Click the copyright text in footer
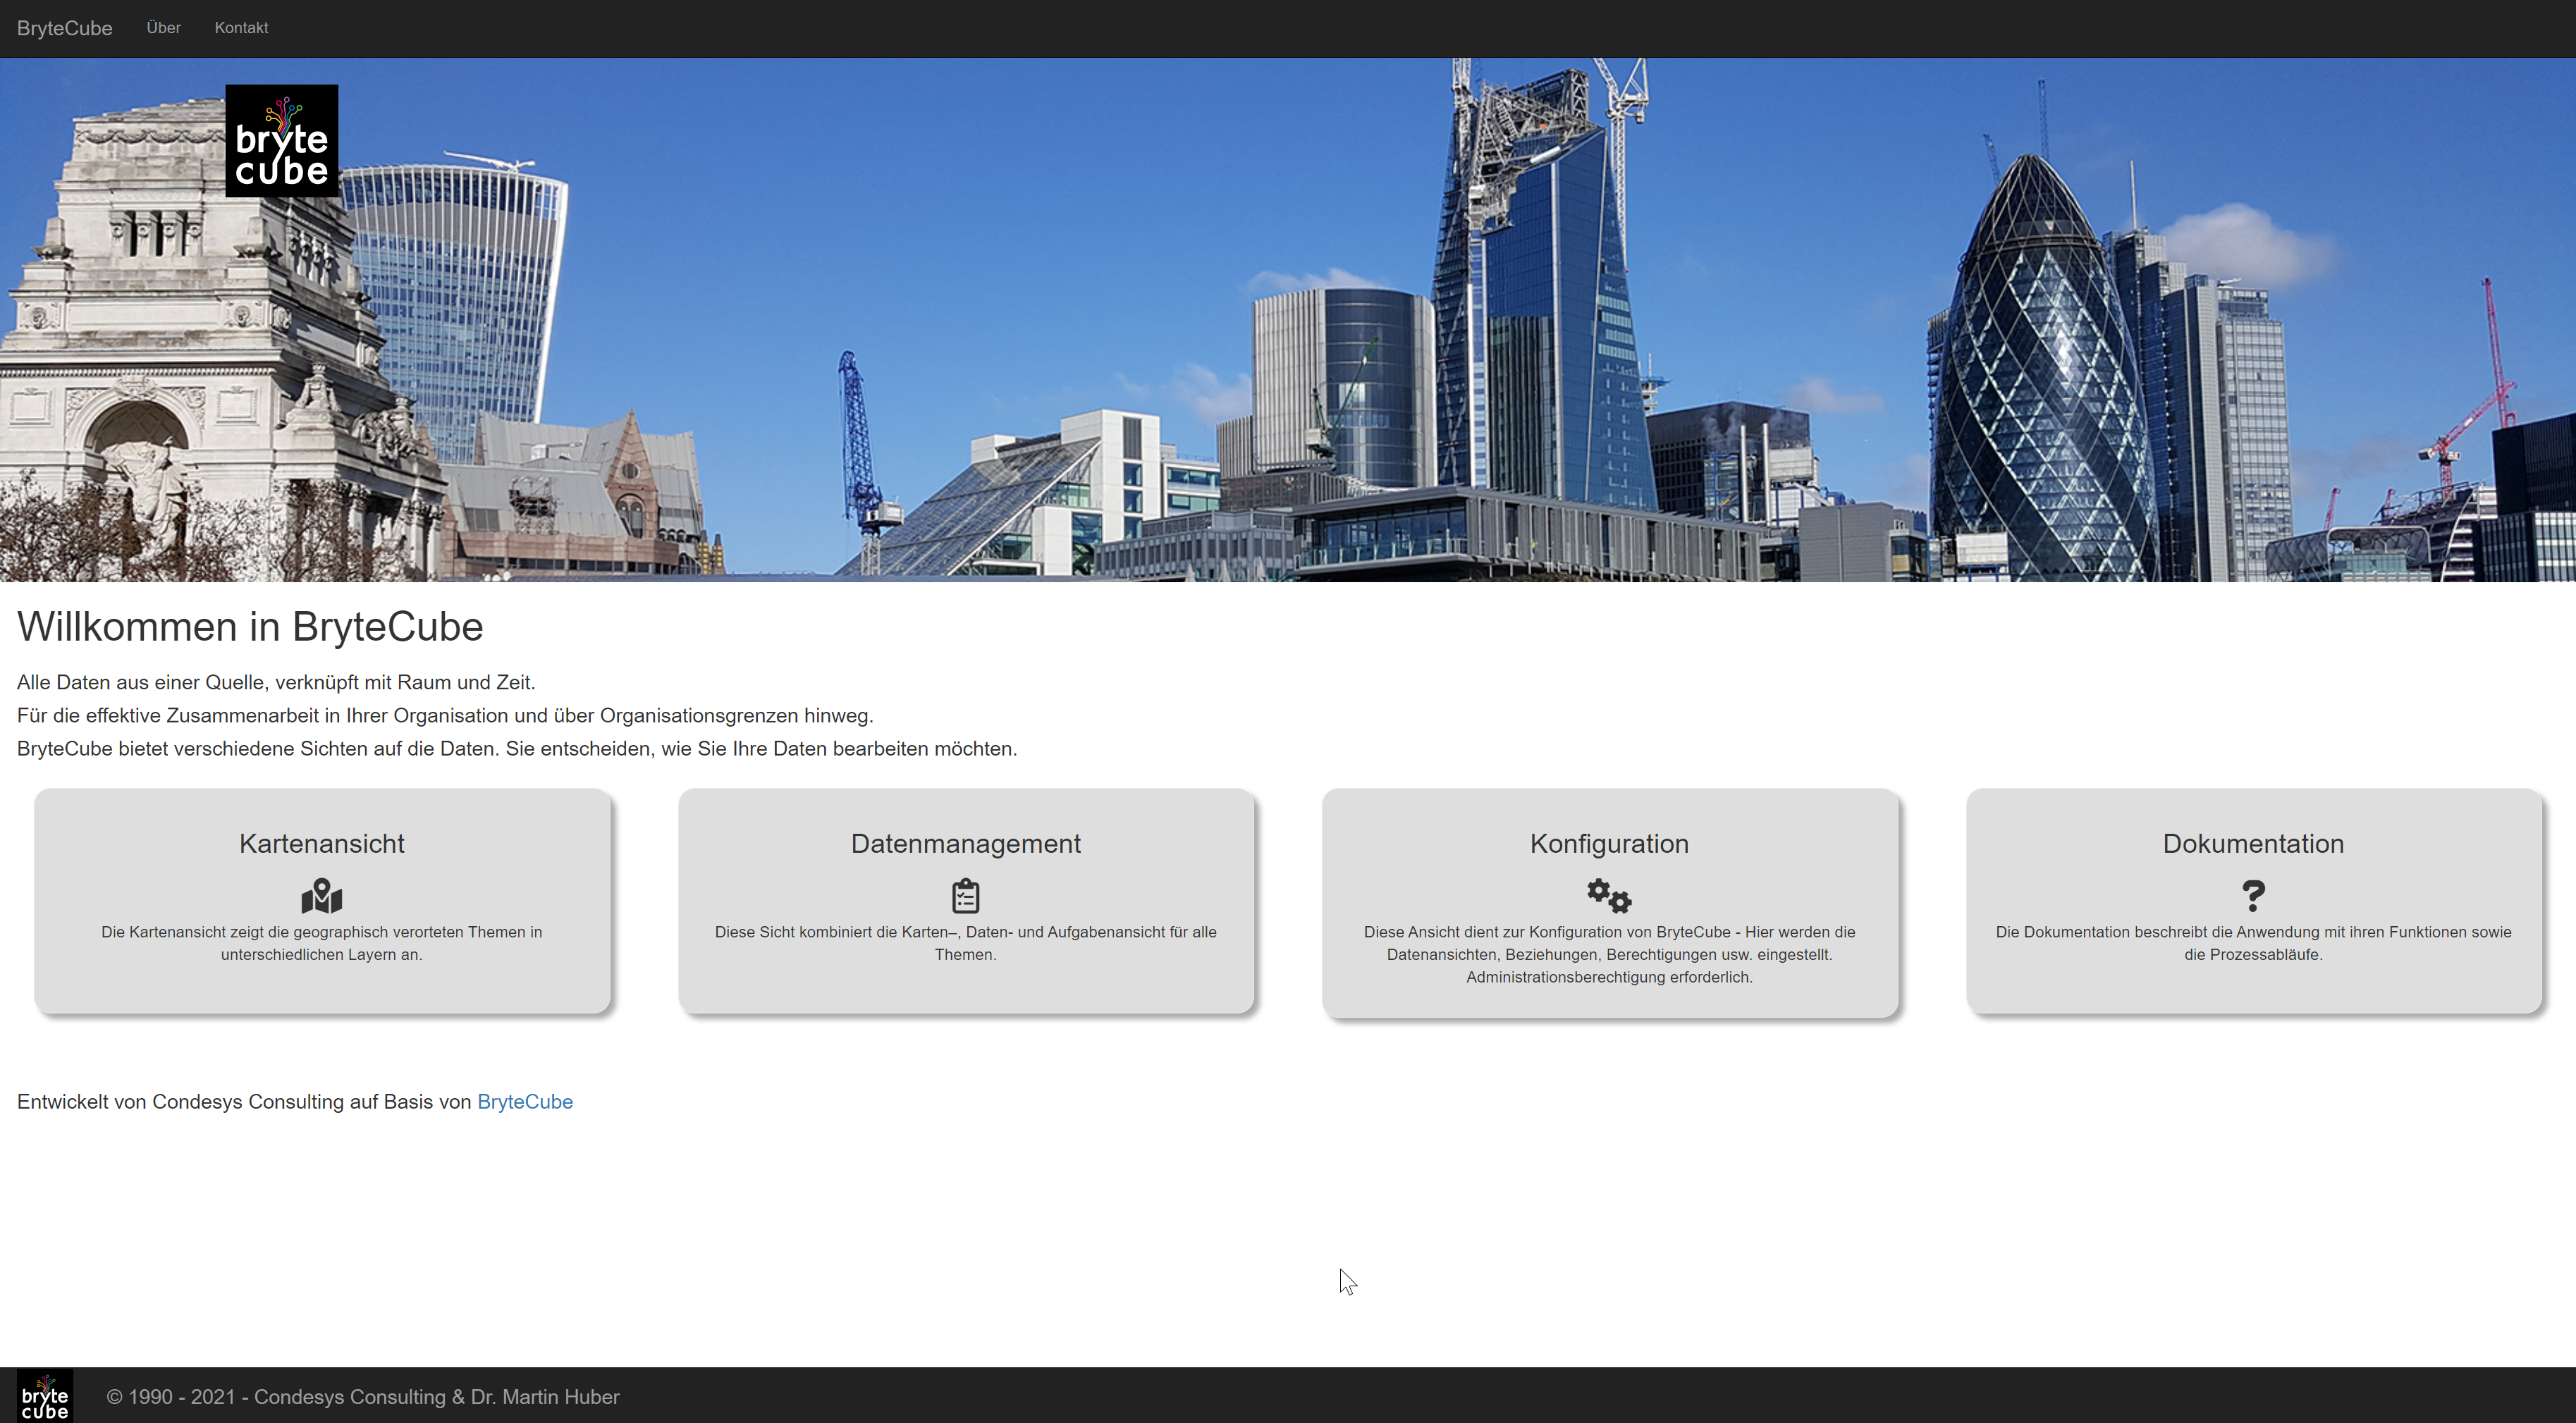Viewport: 2576px width, 1423px height. pyautogui.click(x=363, y=1397)
